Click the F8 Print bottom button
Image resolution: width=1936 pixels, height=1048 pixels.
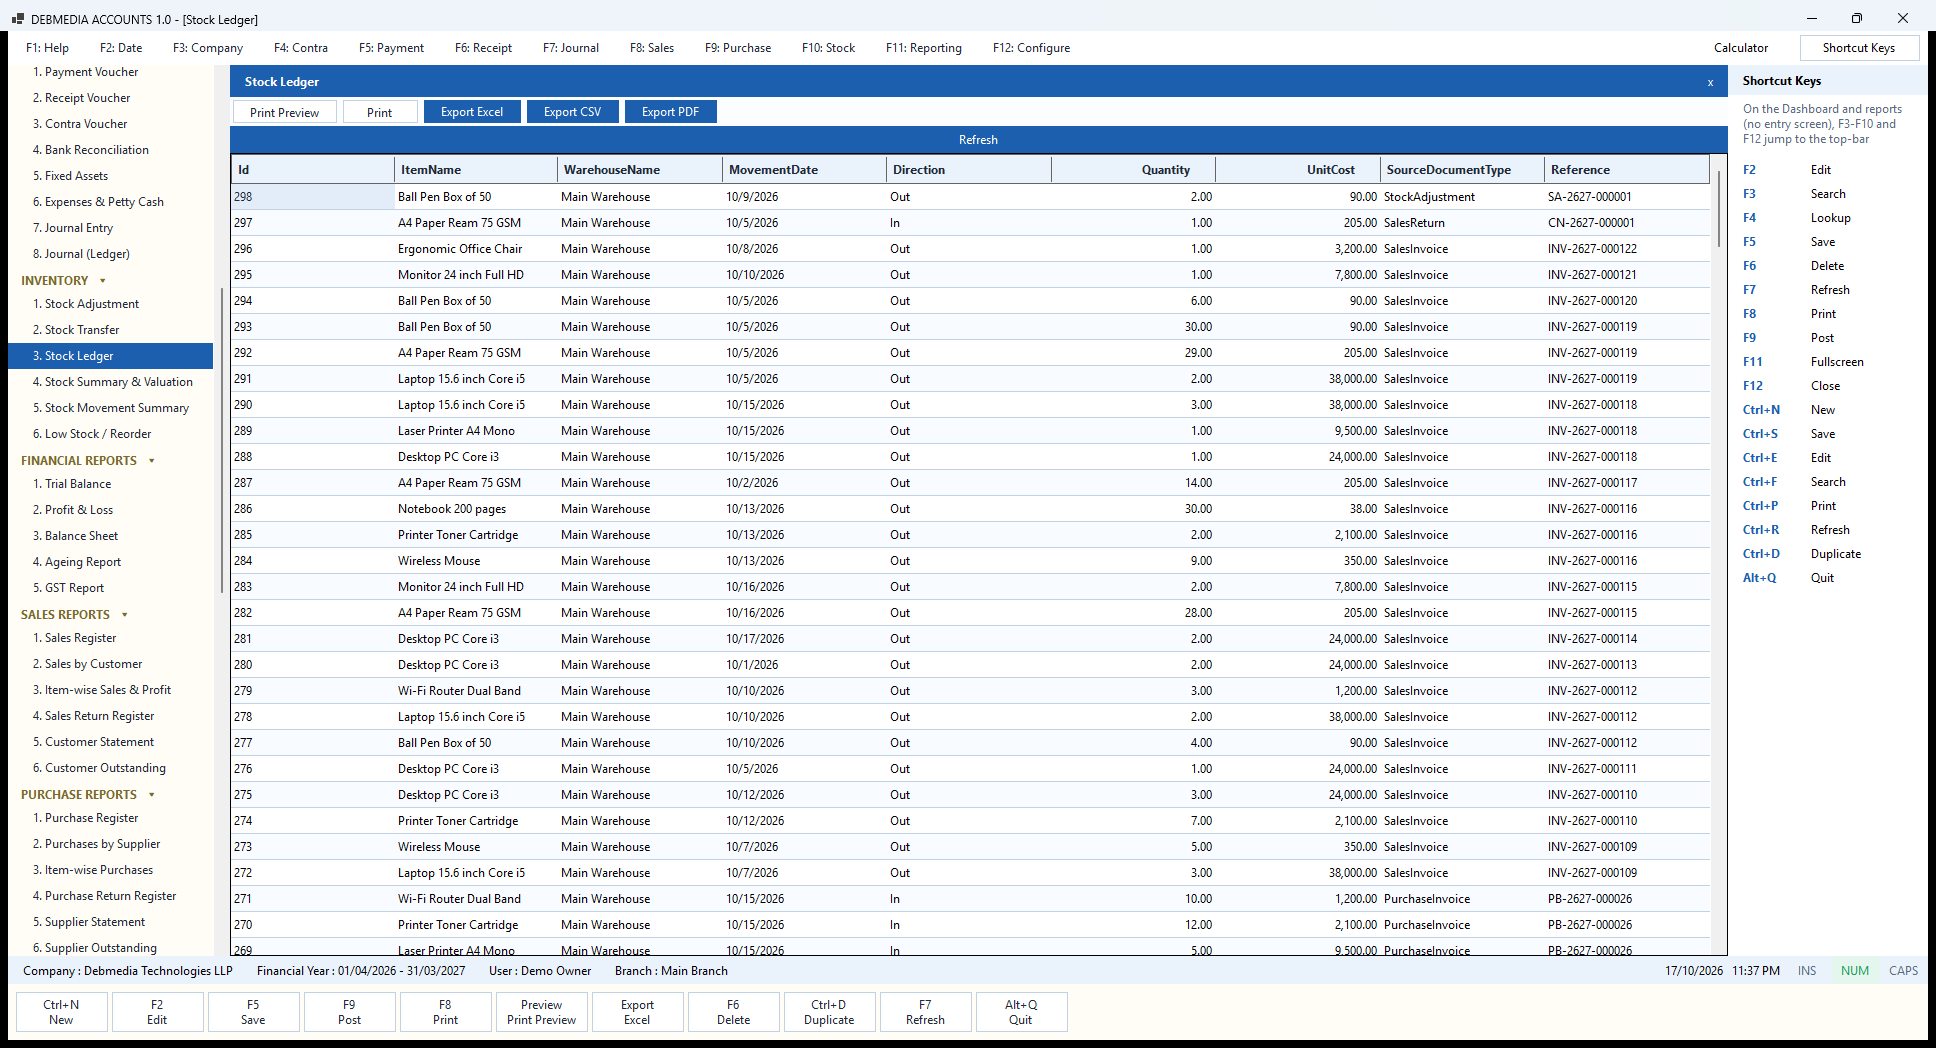(x=445, y=1012)
